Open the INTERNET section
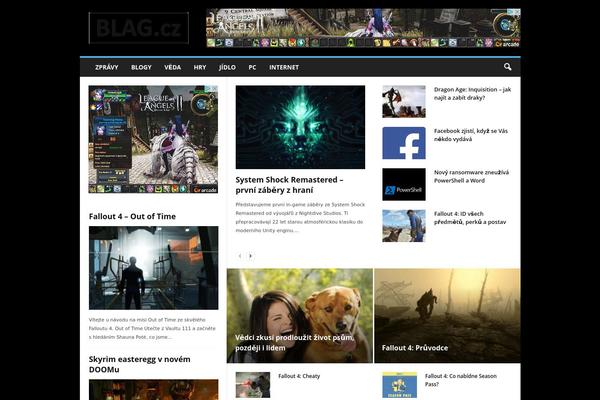The image size is (600, 400). tap(284, 67)
